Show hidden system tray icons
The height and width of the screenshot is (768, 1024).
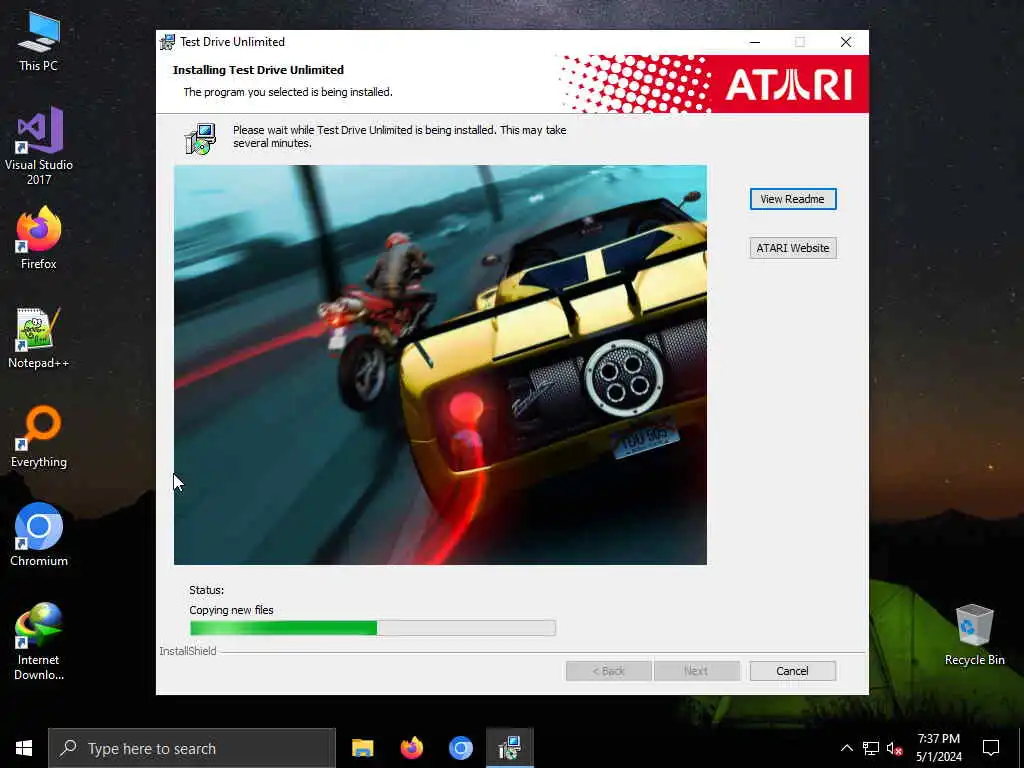click(x=846, y=748)
